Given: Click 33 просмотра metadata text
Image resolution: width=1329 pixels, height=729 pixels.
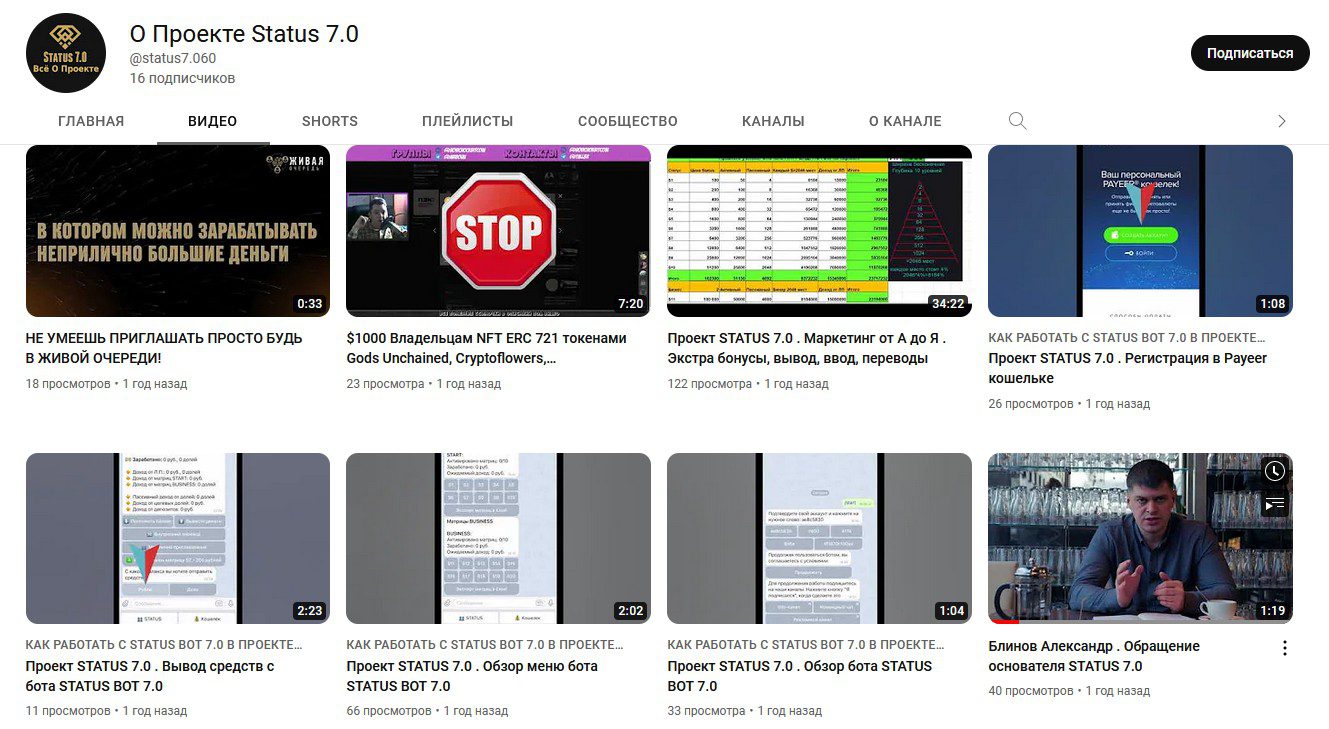Looking at the screenshot, I should 706,711.
